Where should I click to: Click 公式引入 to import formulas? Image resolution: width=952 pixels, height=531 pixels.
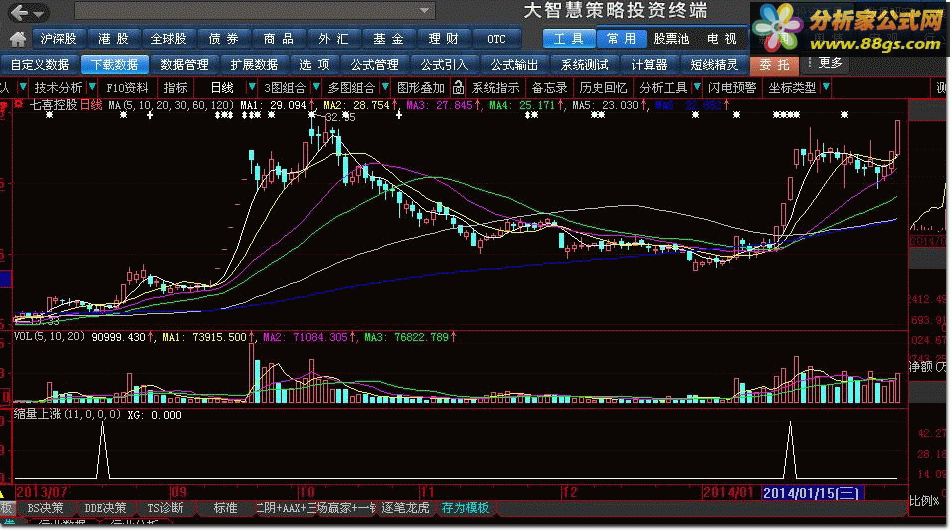click(444, 64)
